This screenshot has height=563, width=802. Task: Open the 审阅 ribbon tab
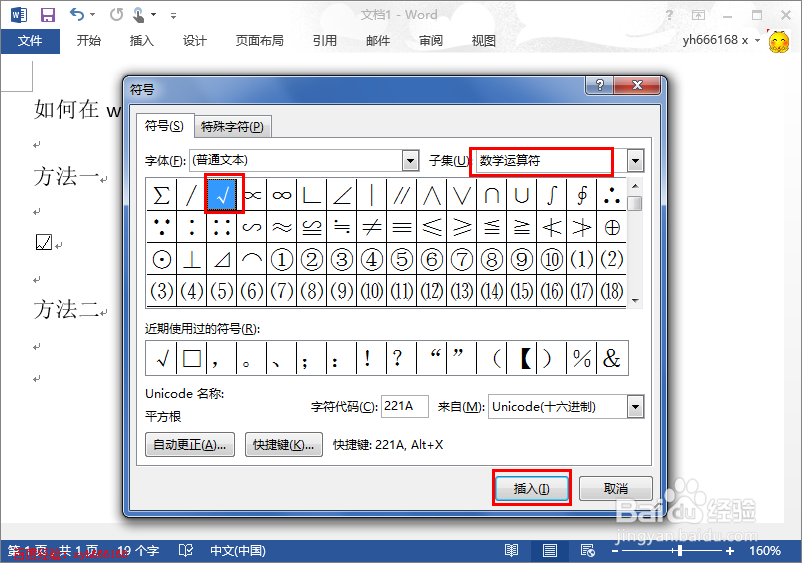pos(431,41)
